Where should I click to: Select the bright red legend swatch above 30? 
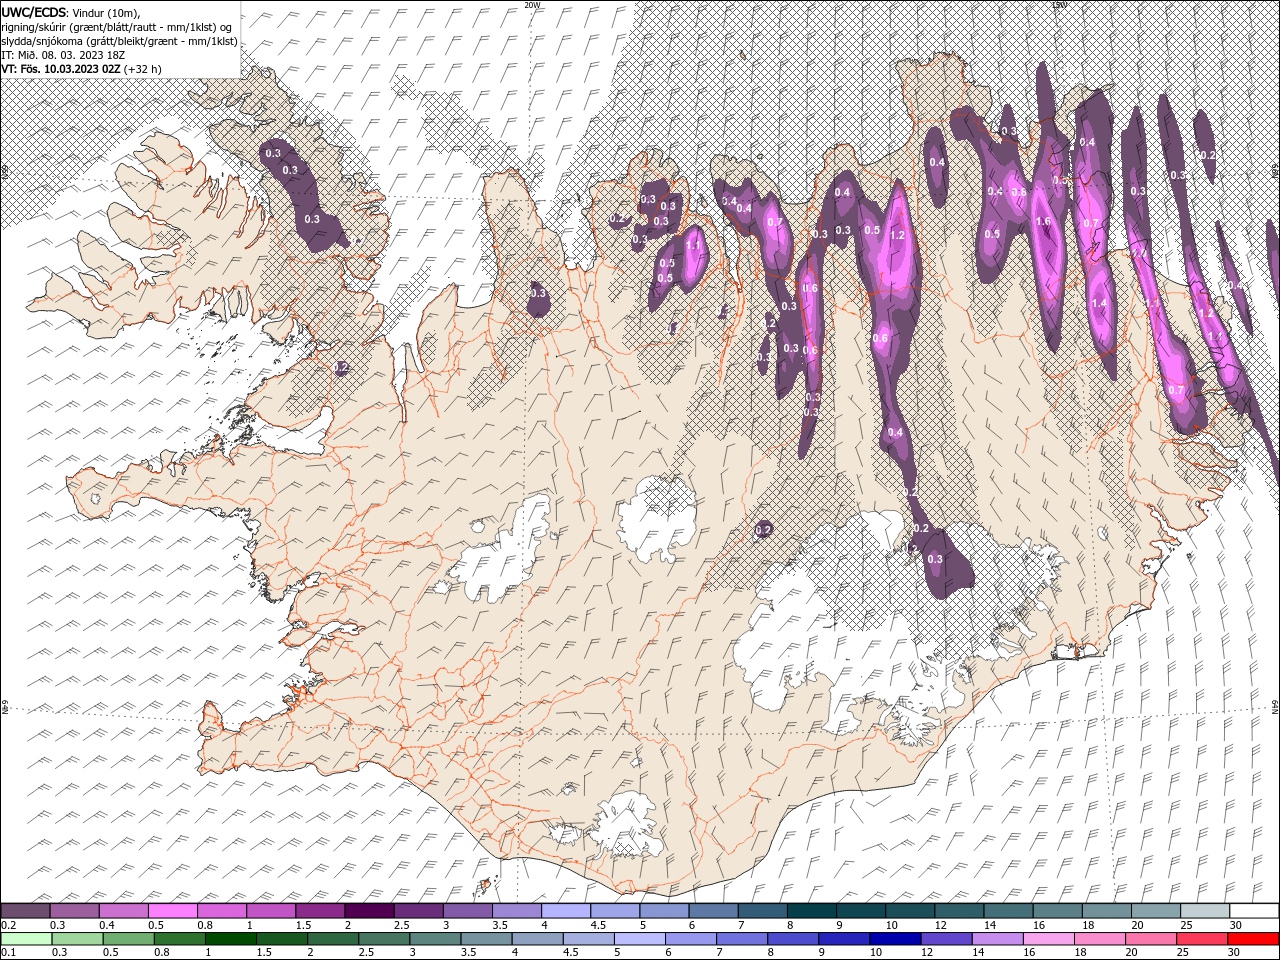(1251, 938)
